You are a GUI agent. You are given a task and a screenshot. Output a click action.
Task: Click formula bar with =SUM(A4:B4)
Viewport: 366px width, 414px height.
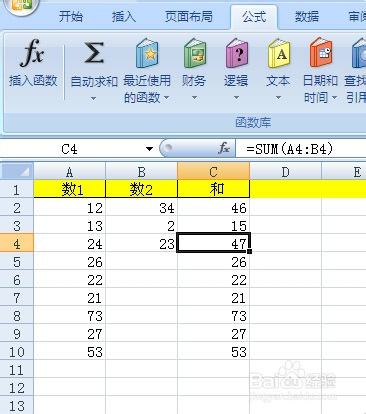click(x=301, y=149)
